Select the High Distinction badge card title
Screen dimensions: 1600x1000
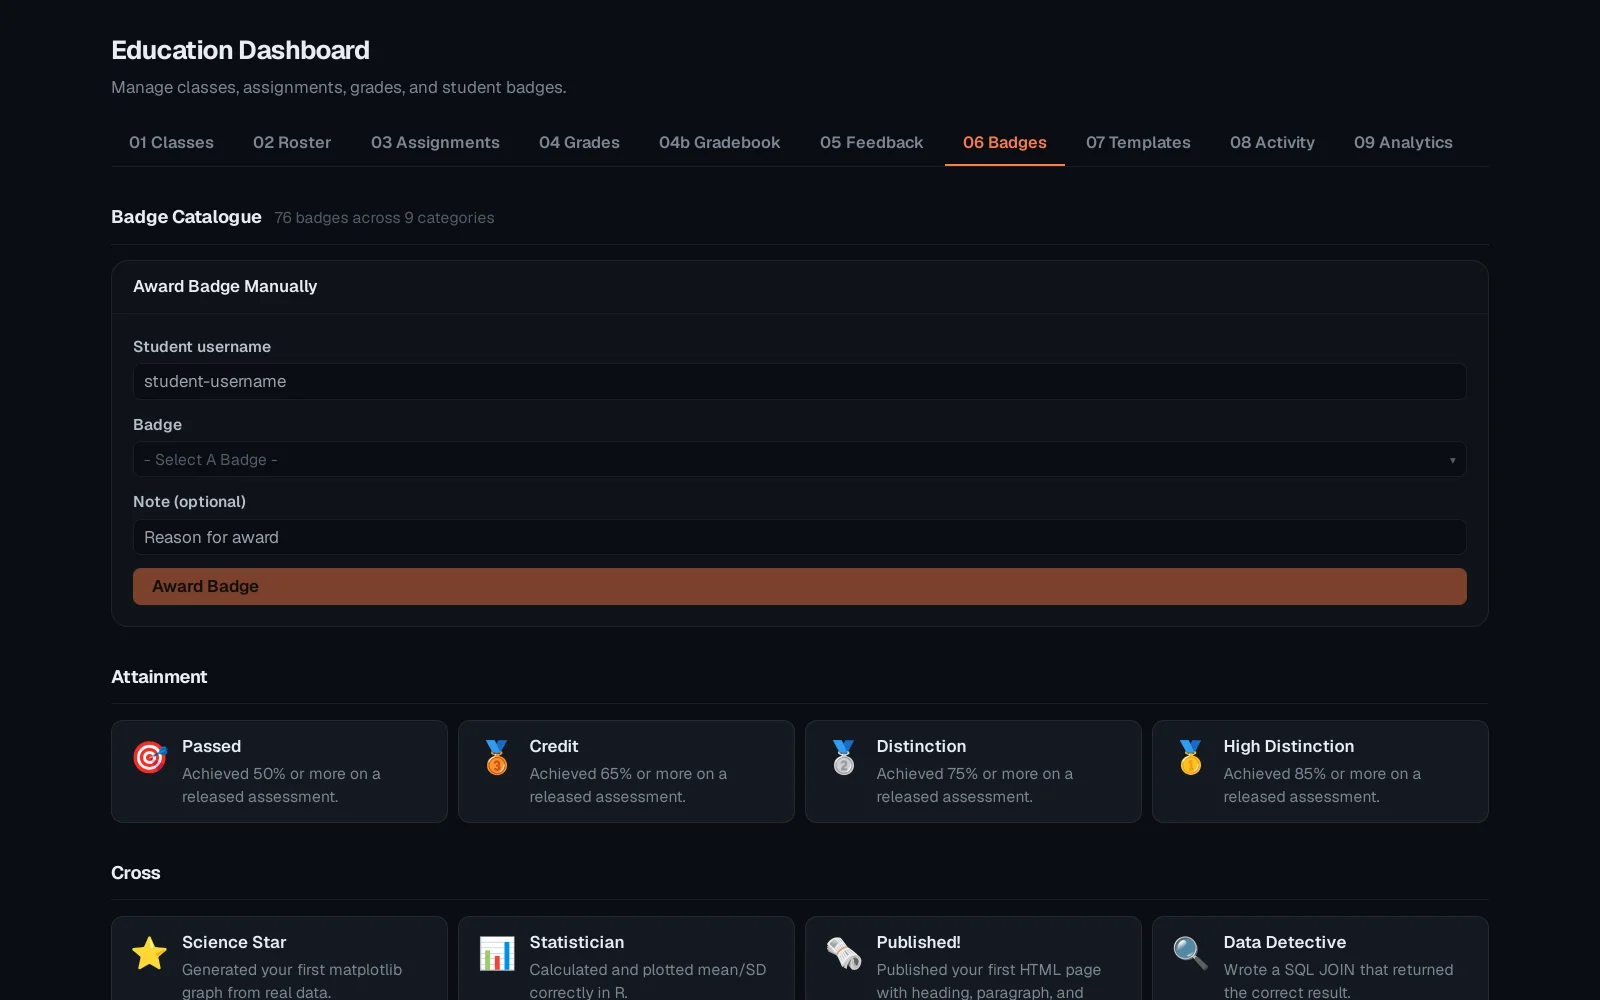[x=1288, y=746]
